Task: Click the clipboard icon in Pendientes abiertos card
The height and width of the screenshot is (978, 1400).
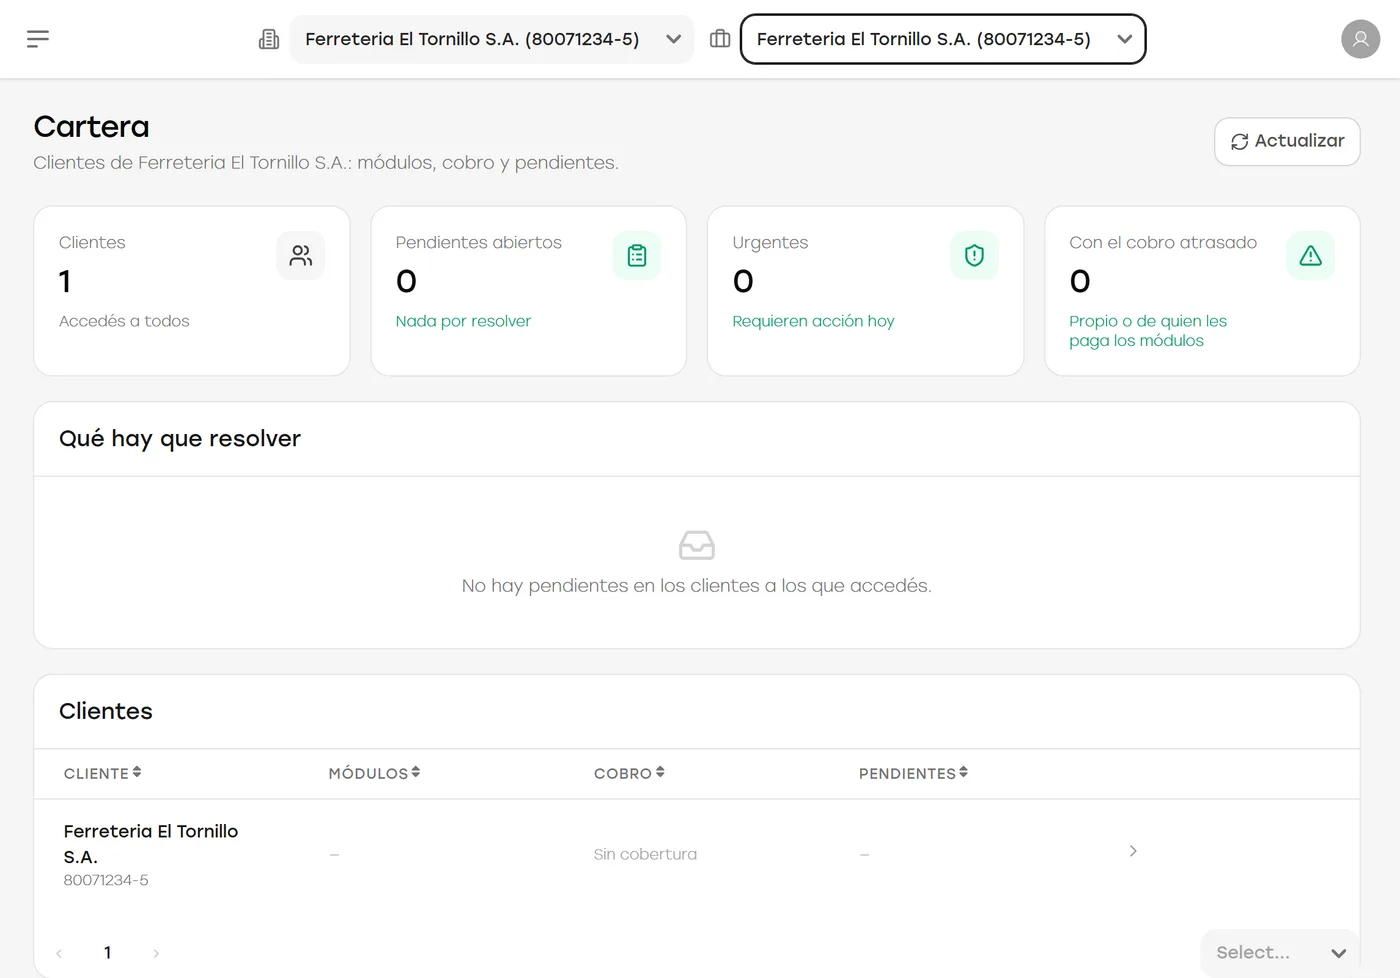Action: 637,256
